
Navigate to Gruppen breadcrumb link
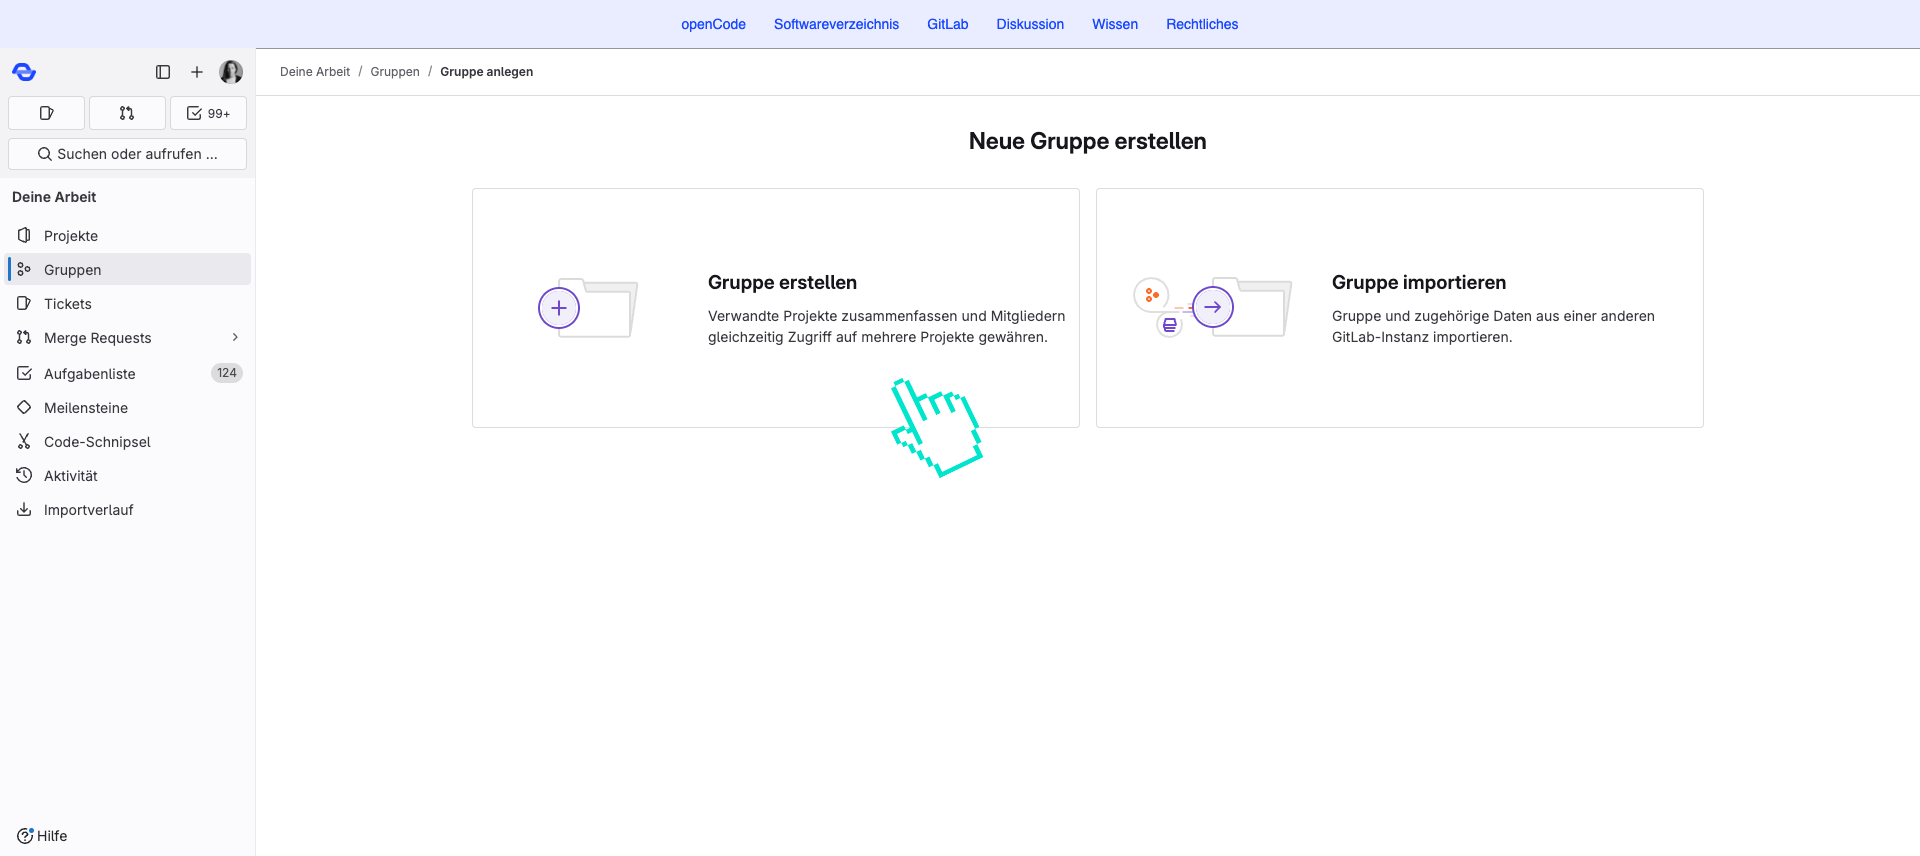[x=395, y=72]
